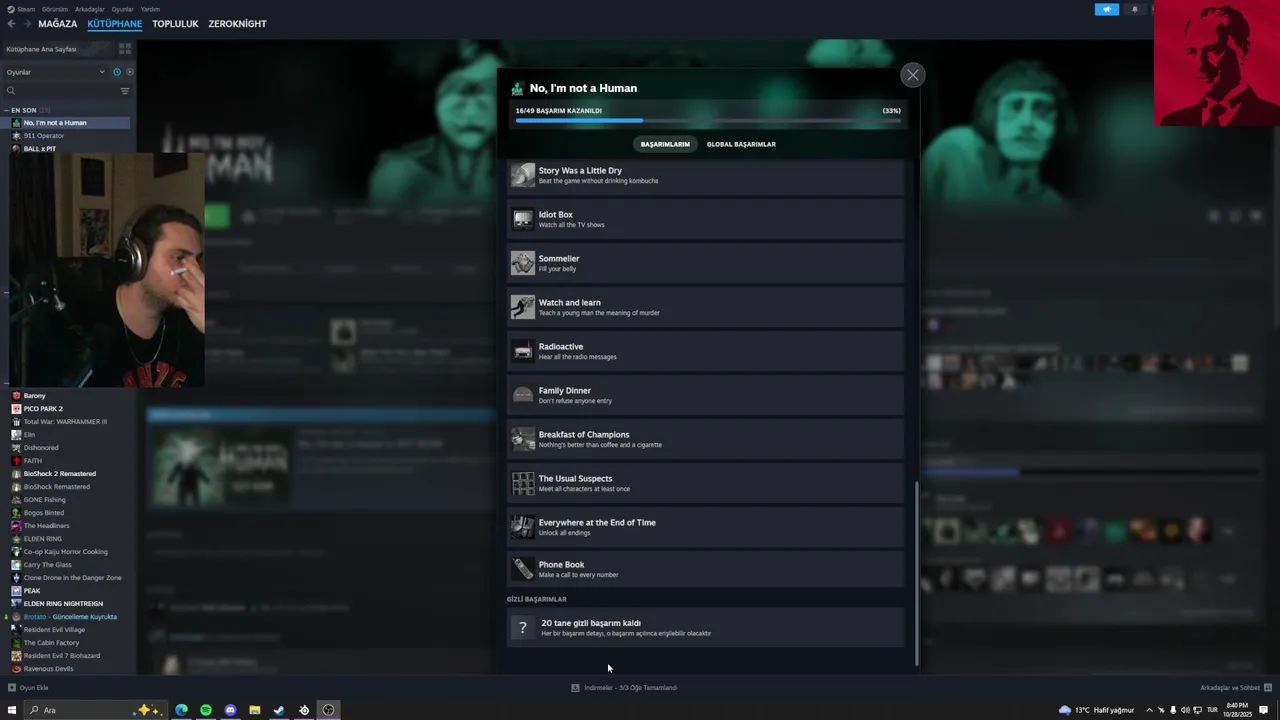Image resolution: width=1280 pixels, height=720 pixels.
Task: Click the Idiot Box achievement icon
Action: coord(523,219)
